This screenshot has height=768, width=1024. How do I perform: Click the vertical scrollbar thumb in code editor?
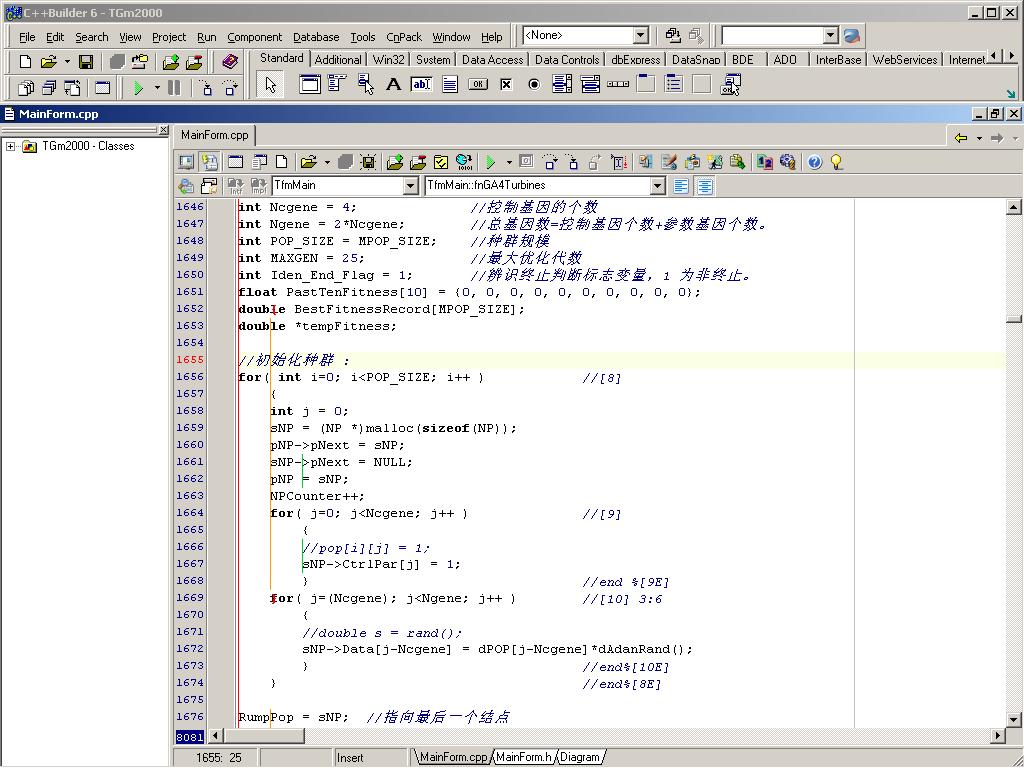tap(1014, 319)
